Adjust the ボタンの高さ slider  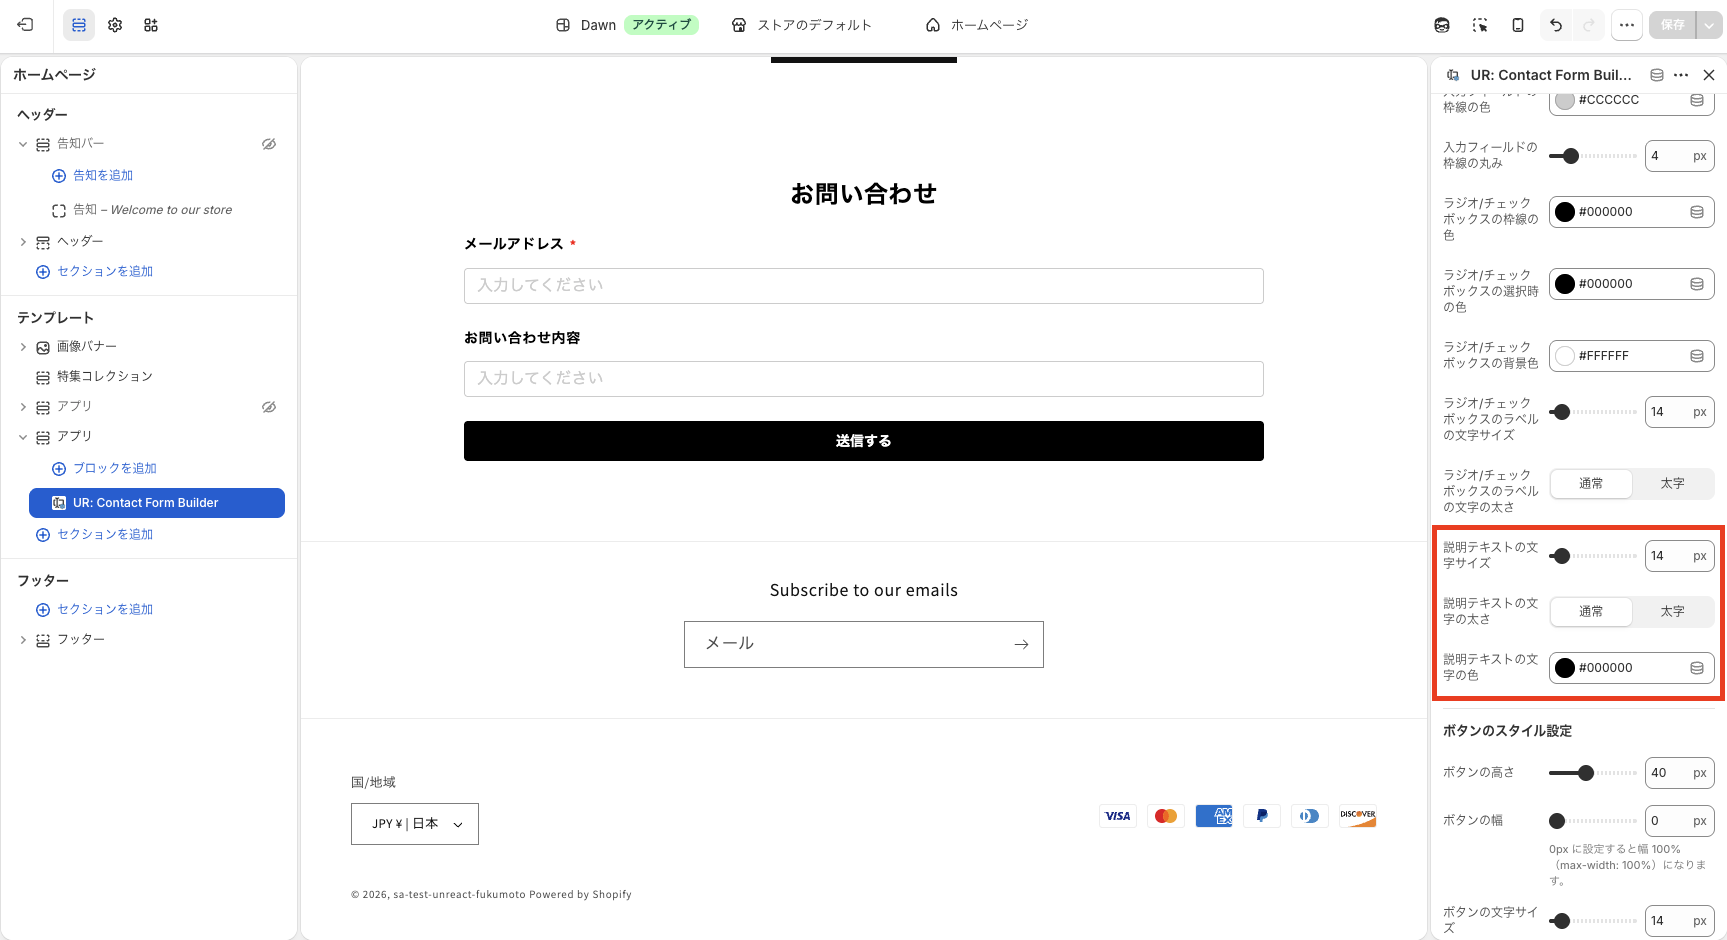(1586, 773)
